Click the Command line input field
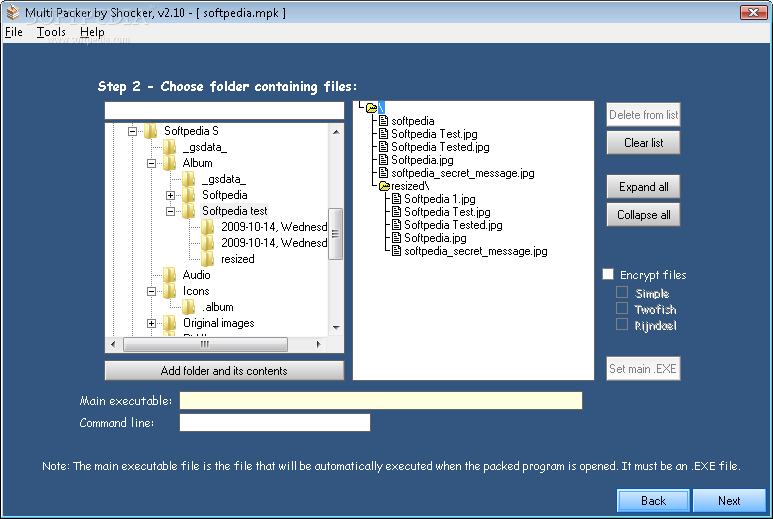The width and height of the screenshot is (773, 519). pos(275,422)
